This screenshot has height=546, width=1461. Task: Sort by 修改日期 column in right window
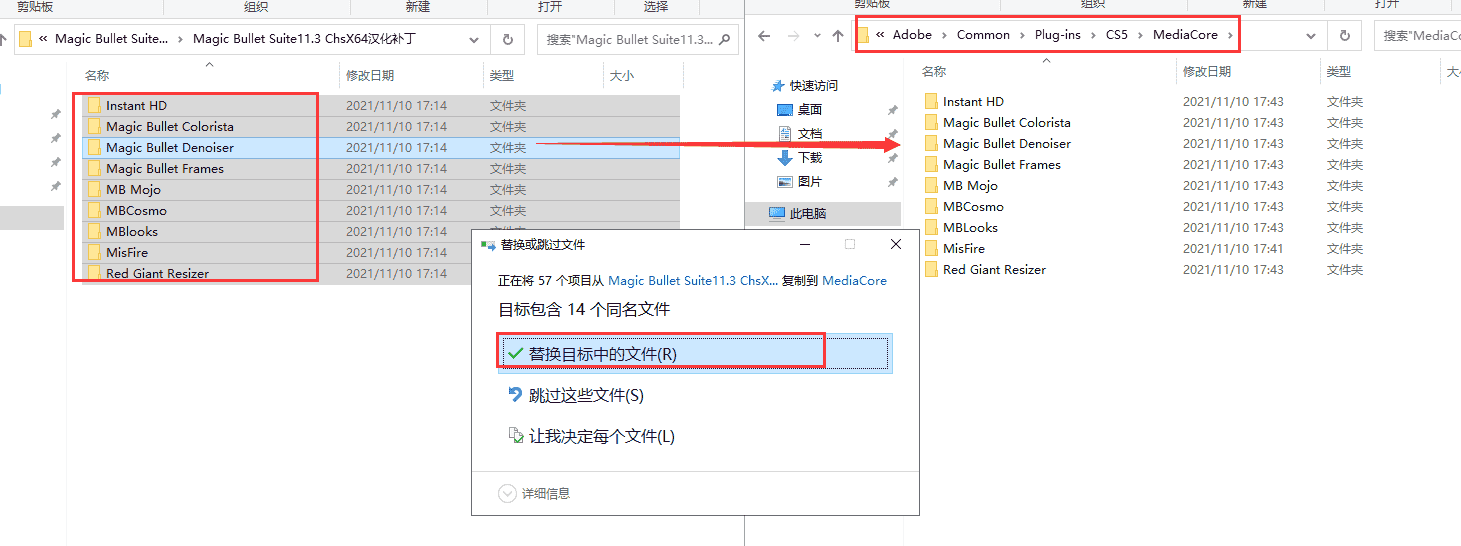coord(1207,72)
